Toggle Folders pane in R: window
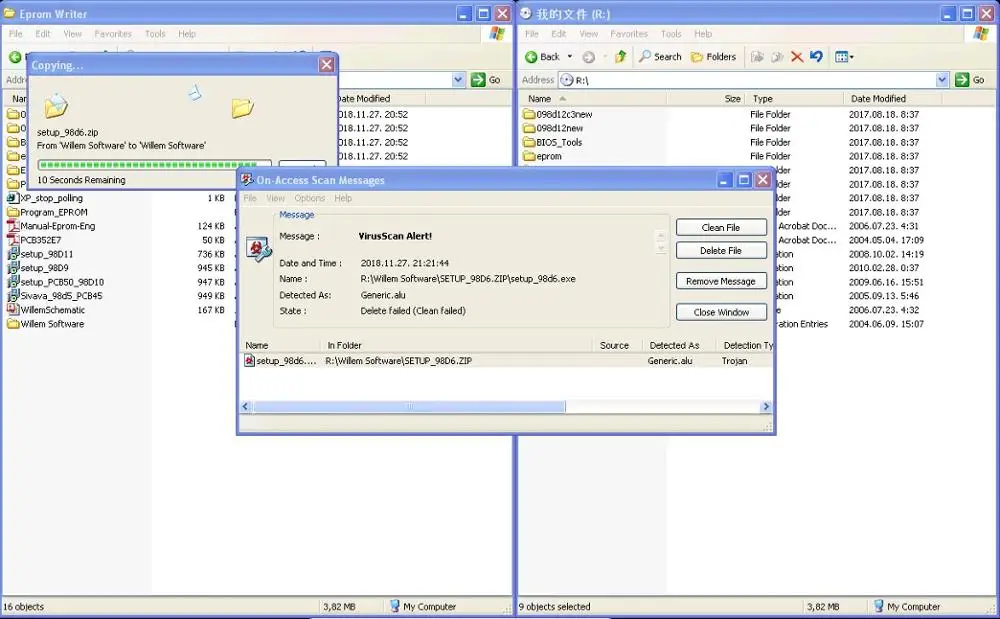This screenshot has width=1000, height=619. [x=714, y=57]
